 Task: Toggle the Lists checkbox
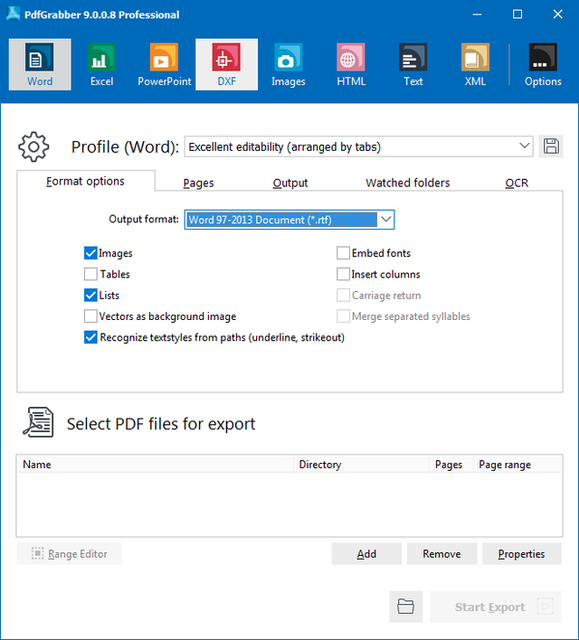coord(91,295)
